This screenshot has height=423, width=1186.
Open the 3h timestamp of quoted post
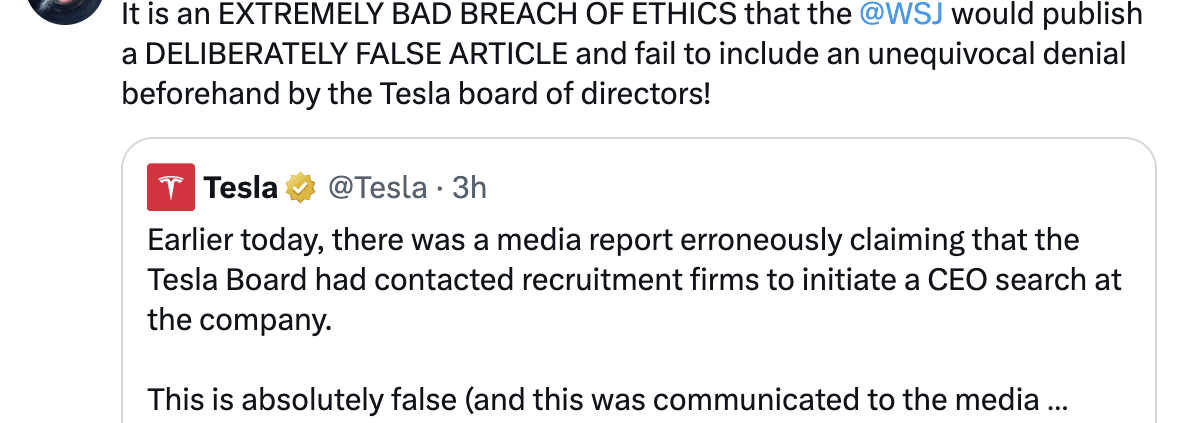pyautogui.click(x=469, y=187)
